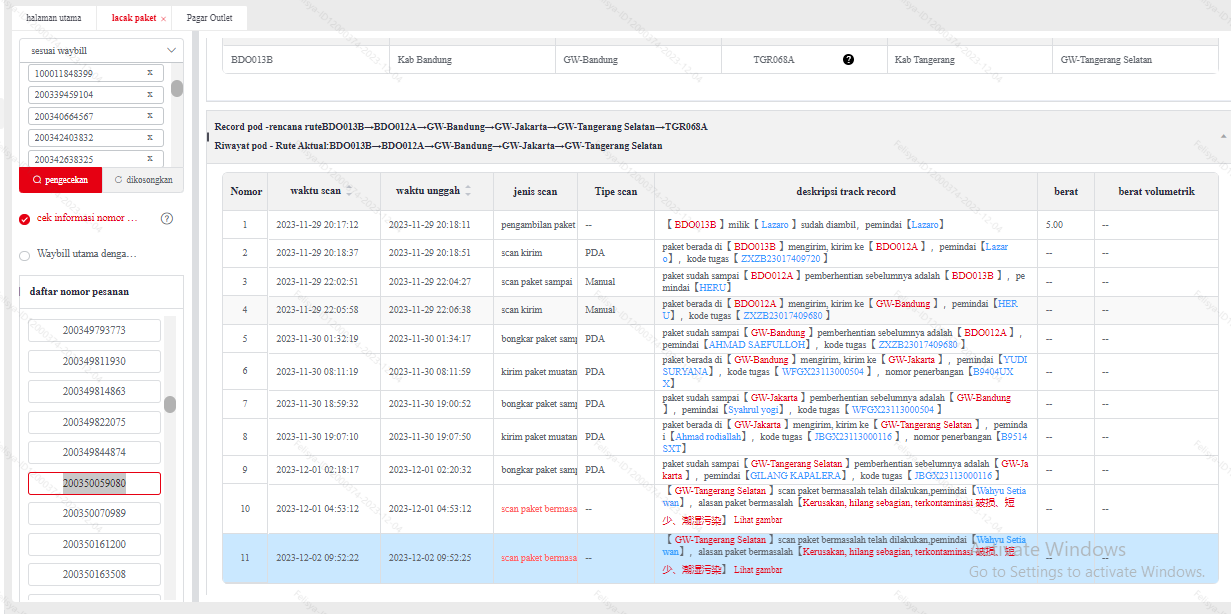Select highlighted order number 200350059080
The height and width of the screenshot is (614, 1231).
coord(94,483)
